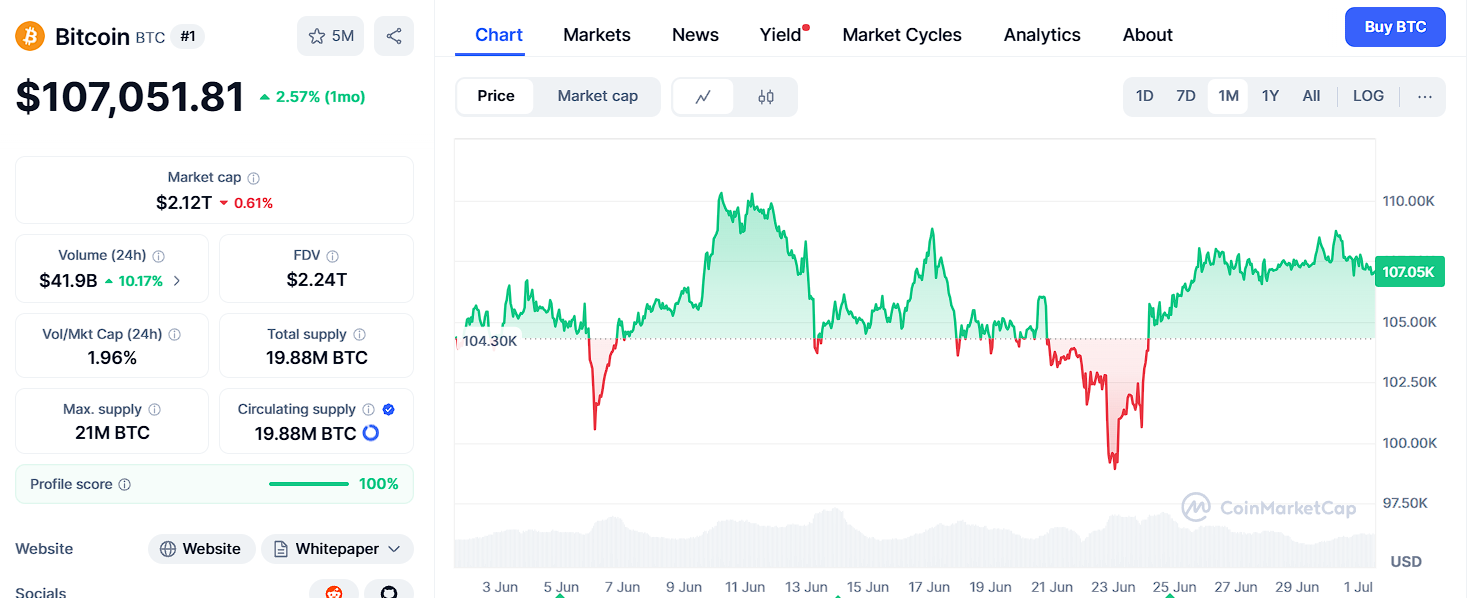The image size is (1467, 598).
Task: Switch to the Markets tab
Action: (x=597, y=35)
